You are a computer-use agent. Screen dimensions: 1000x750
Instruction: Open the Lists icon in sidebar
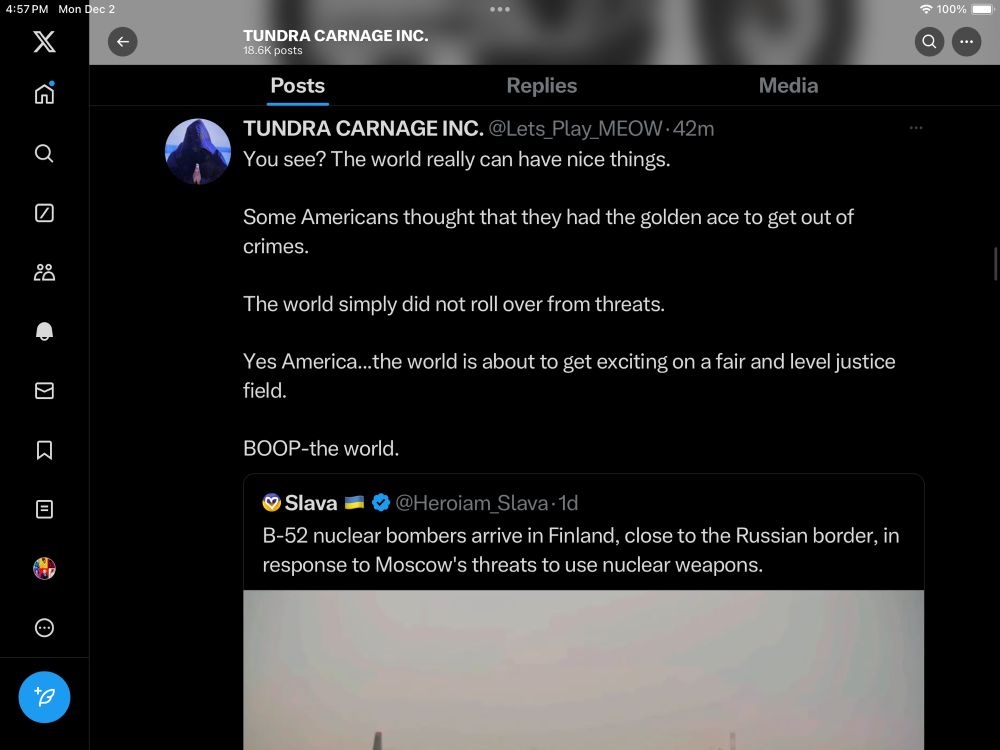(44, 509)
